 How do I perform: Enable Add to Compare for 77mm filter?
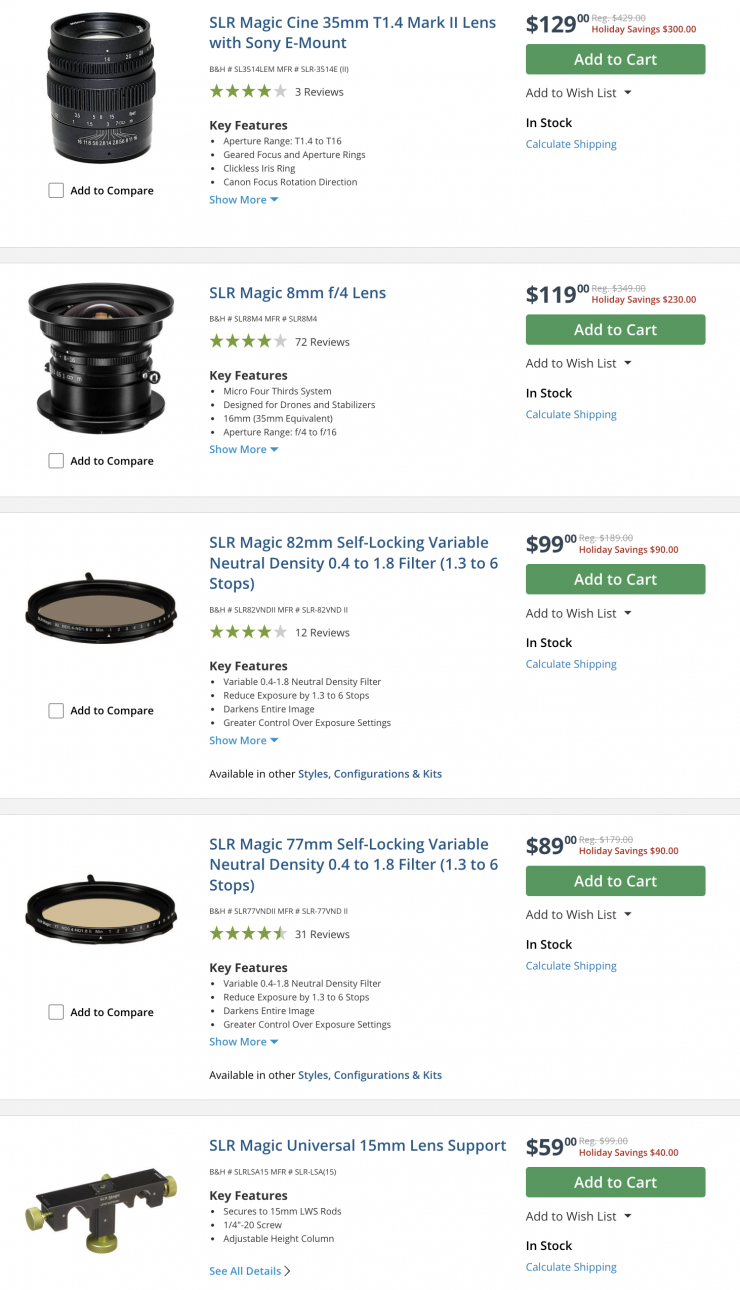click(57, 1012)
